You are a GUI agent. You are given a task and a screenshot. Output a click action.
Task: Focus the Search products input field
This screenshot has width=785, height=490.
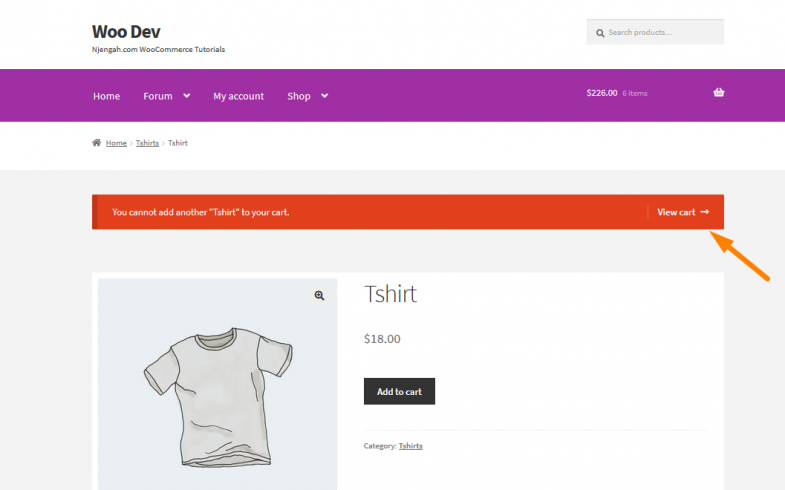point(660,33)
